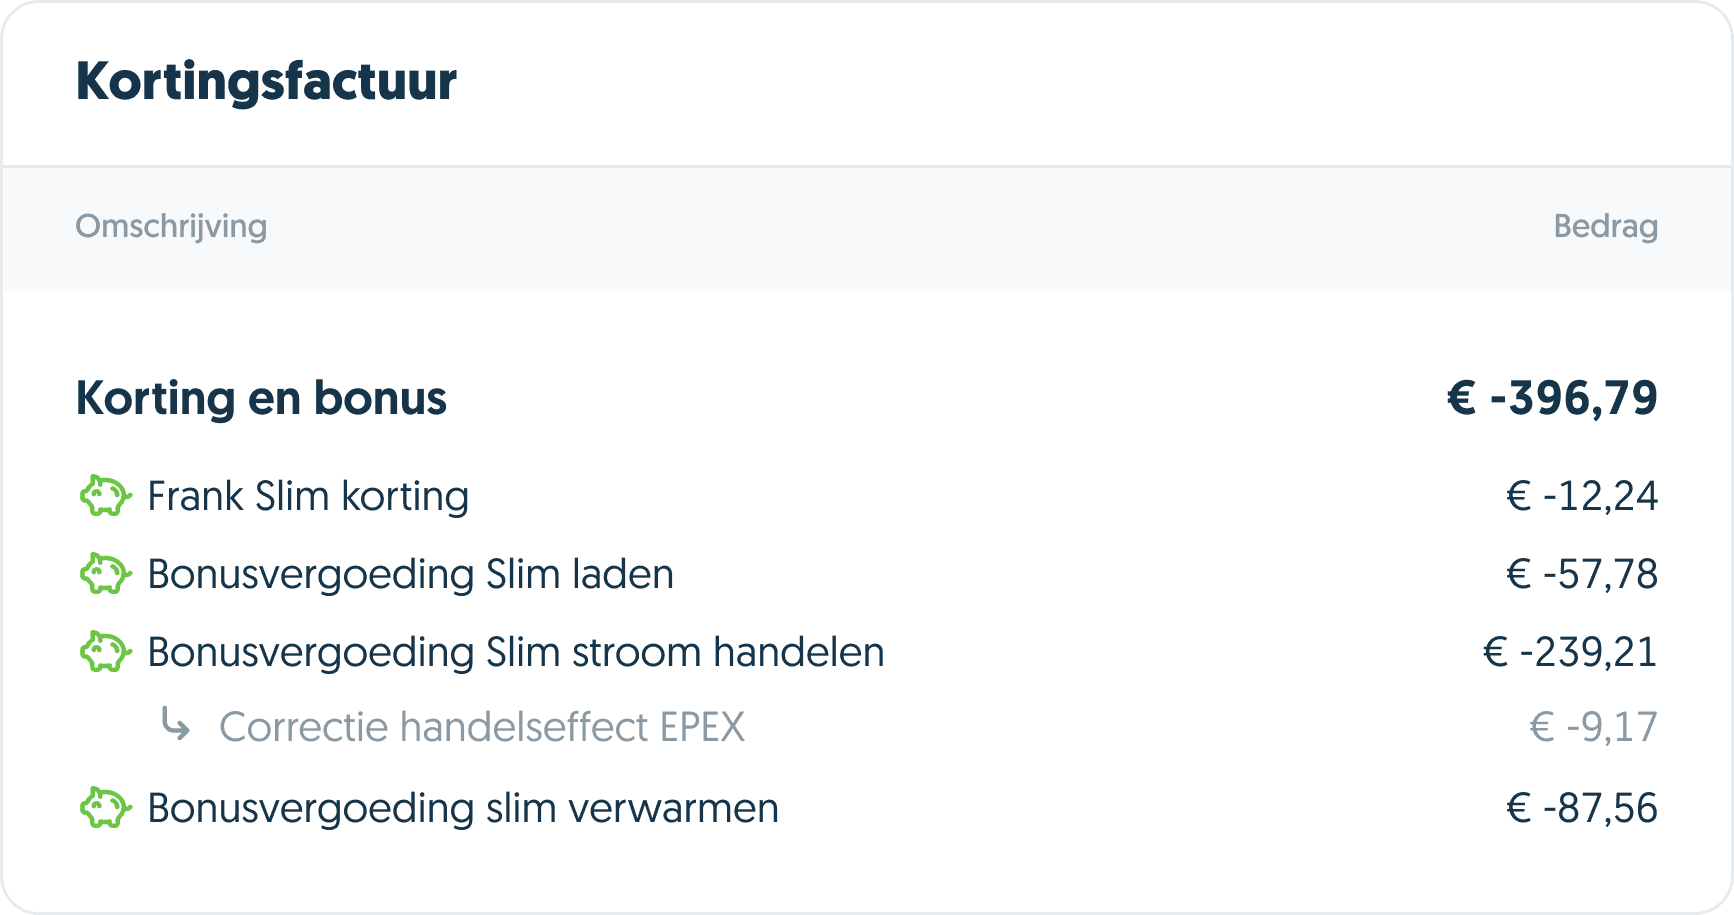Open the Bonusvergoeding slim verwarmen line item

(462, 808)
